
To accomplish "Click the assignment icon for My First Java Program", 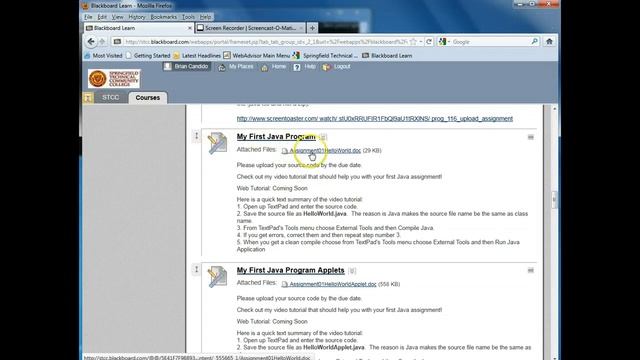I will pos(218,143).
